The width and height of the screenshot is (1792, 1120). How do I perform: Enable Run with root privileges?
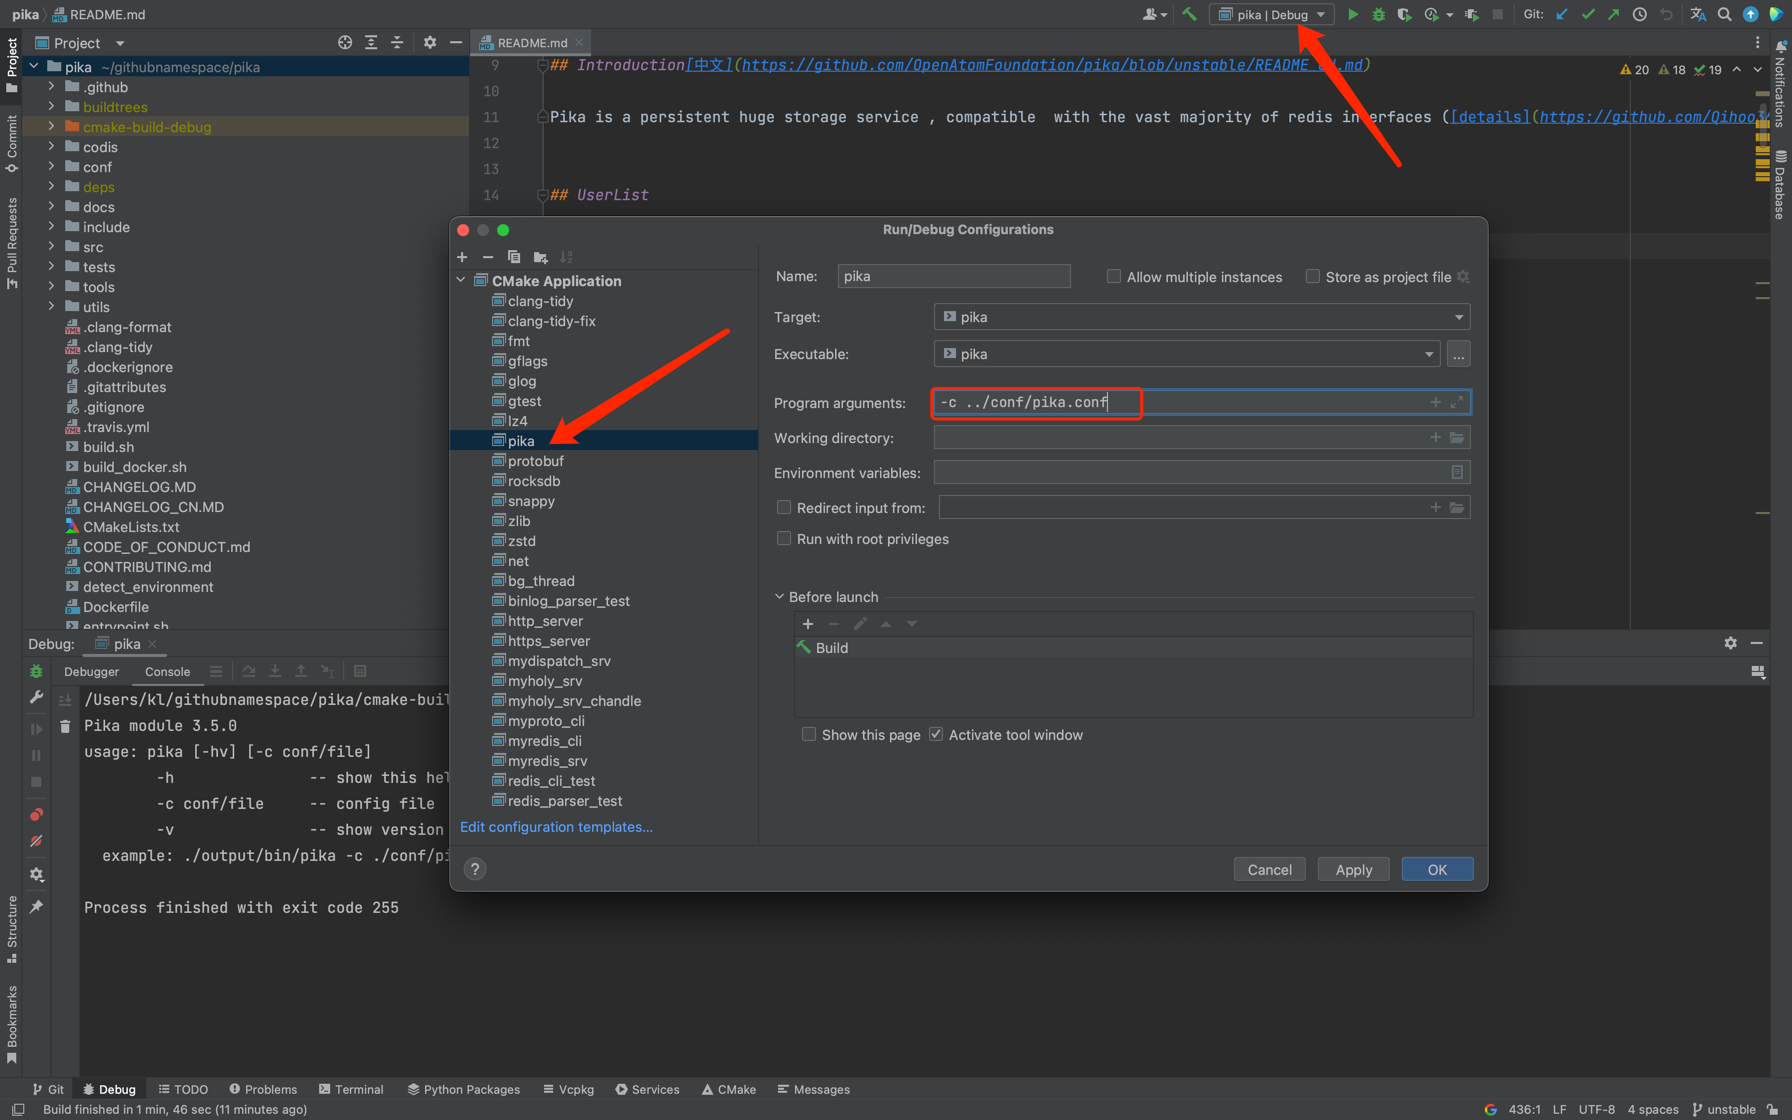(x=784, y=539)
